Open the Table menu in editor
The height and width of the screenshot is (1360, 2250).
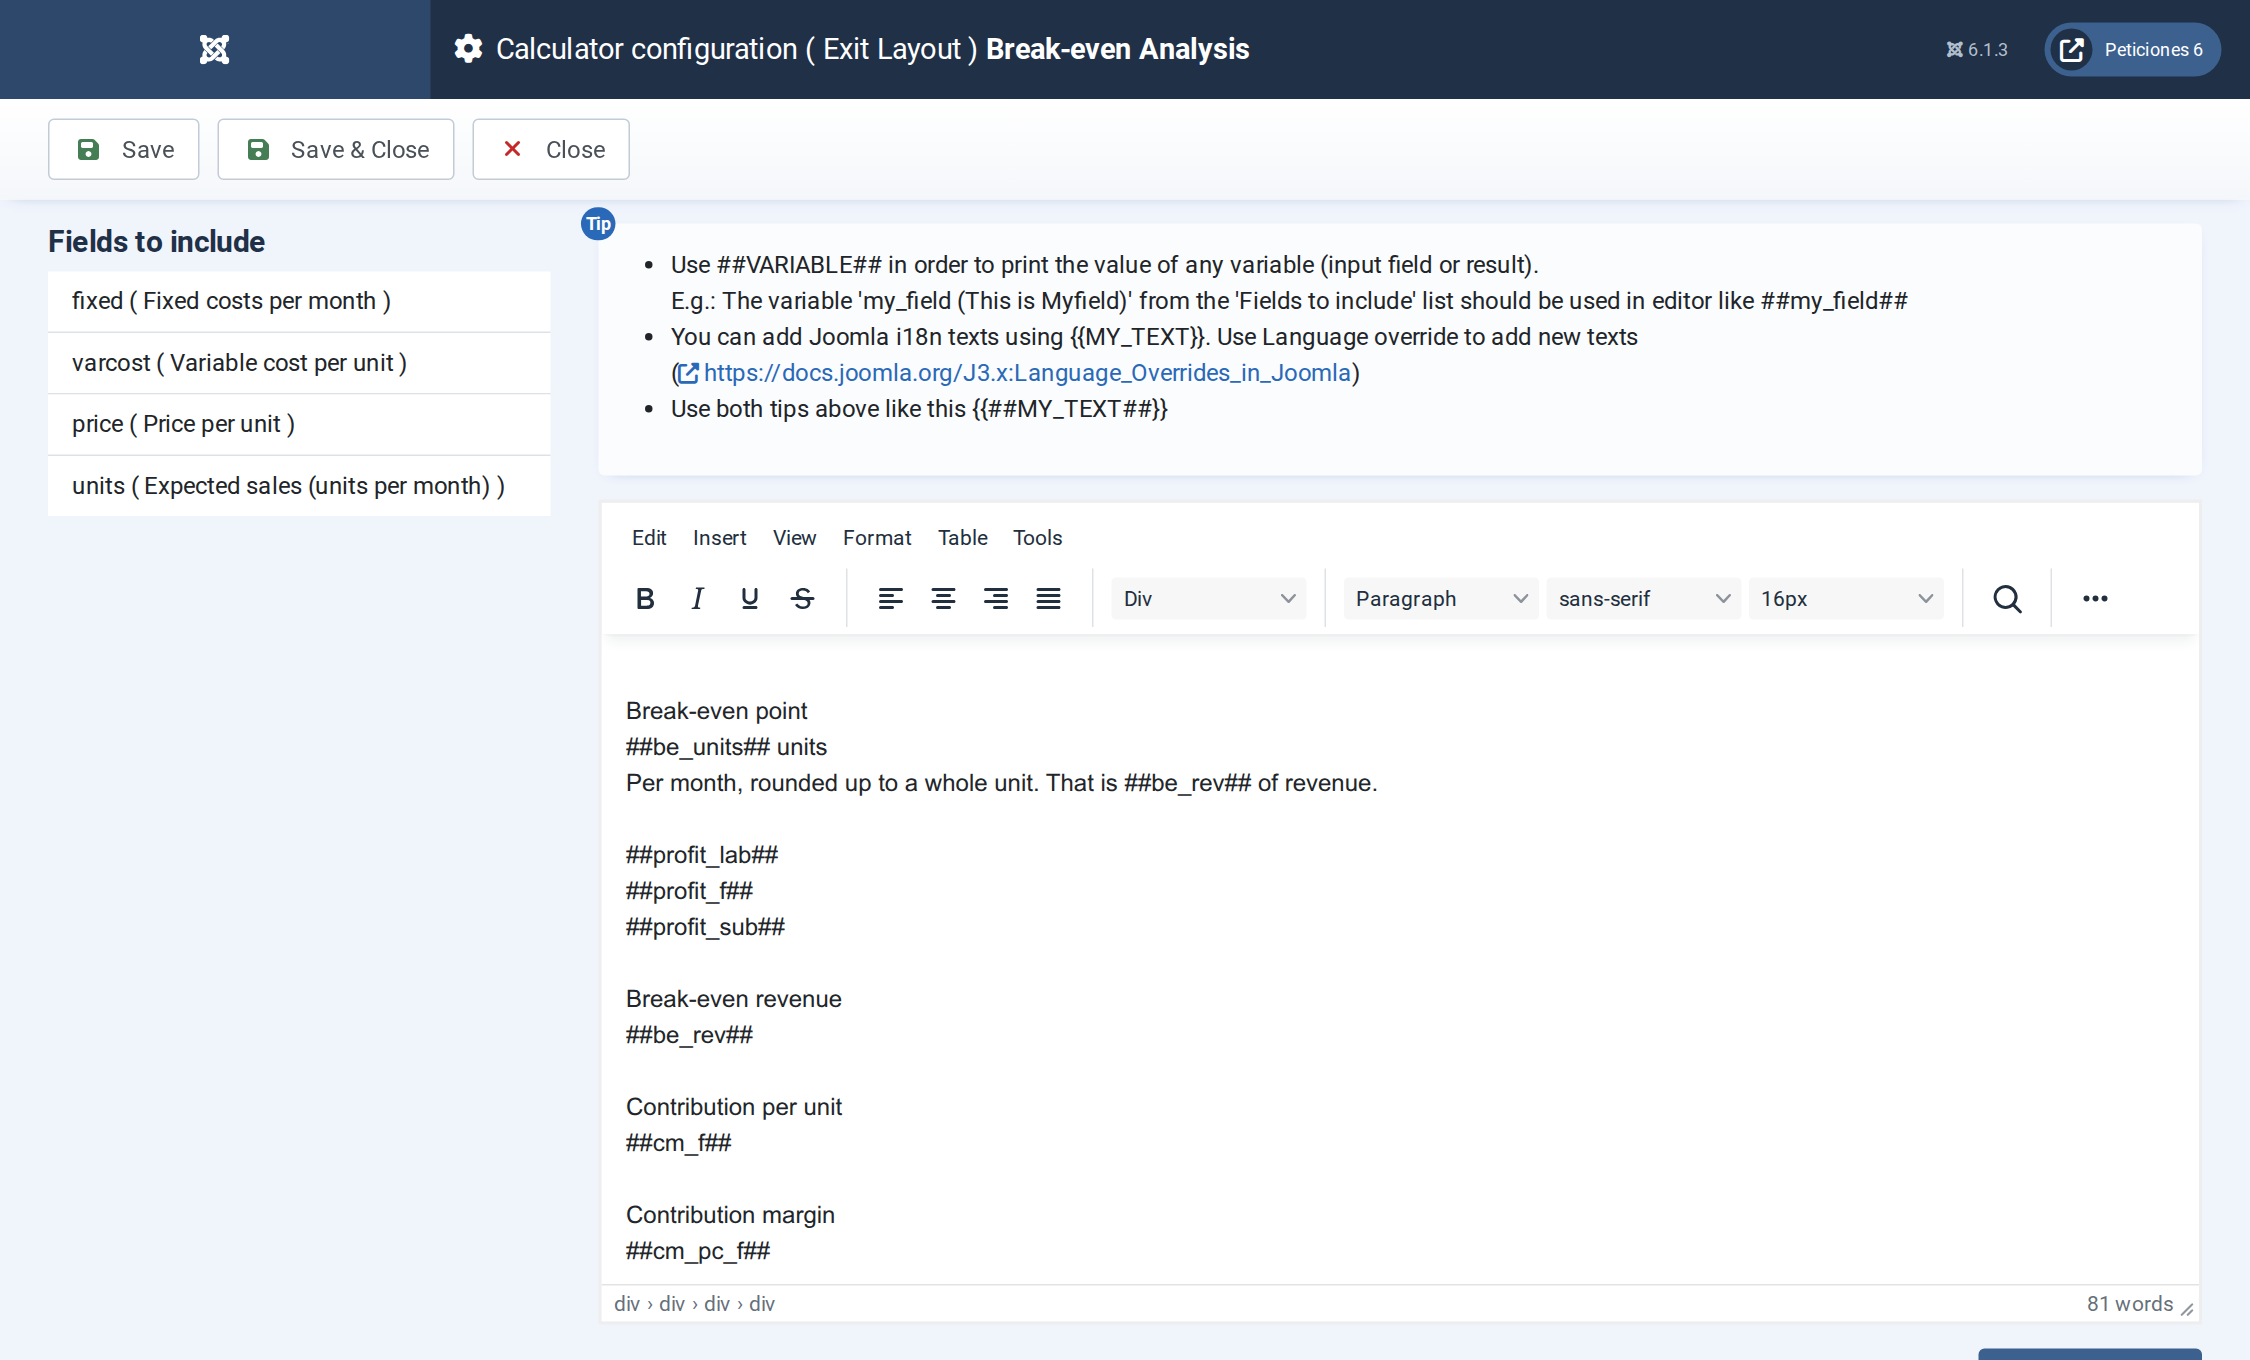[x=962, y=538]
